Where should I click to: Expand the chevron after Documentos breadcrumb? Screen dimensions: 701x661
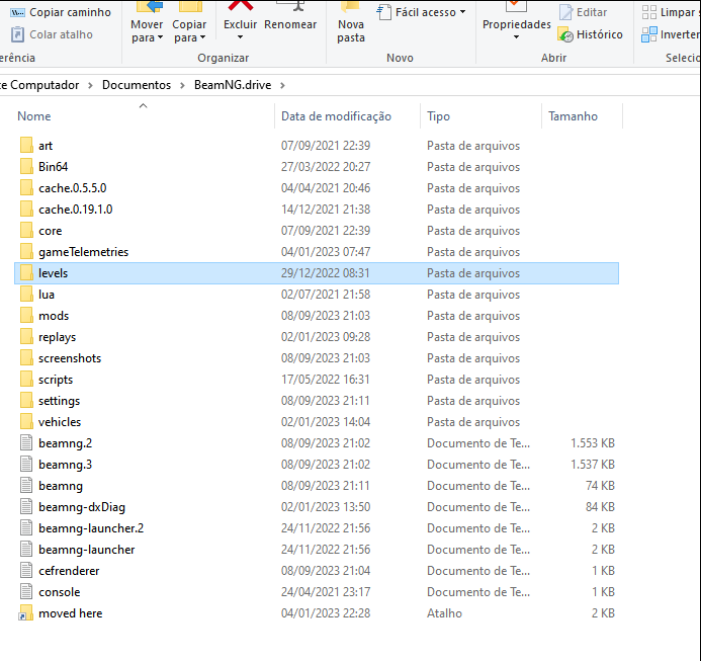coord(182,85)
